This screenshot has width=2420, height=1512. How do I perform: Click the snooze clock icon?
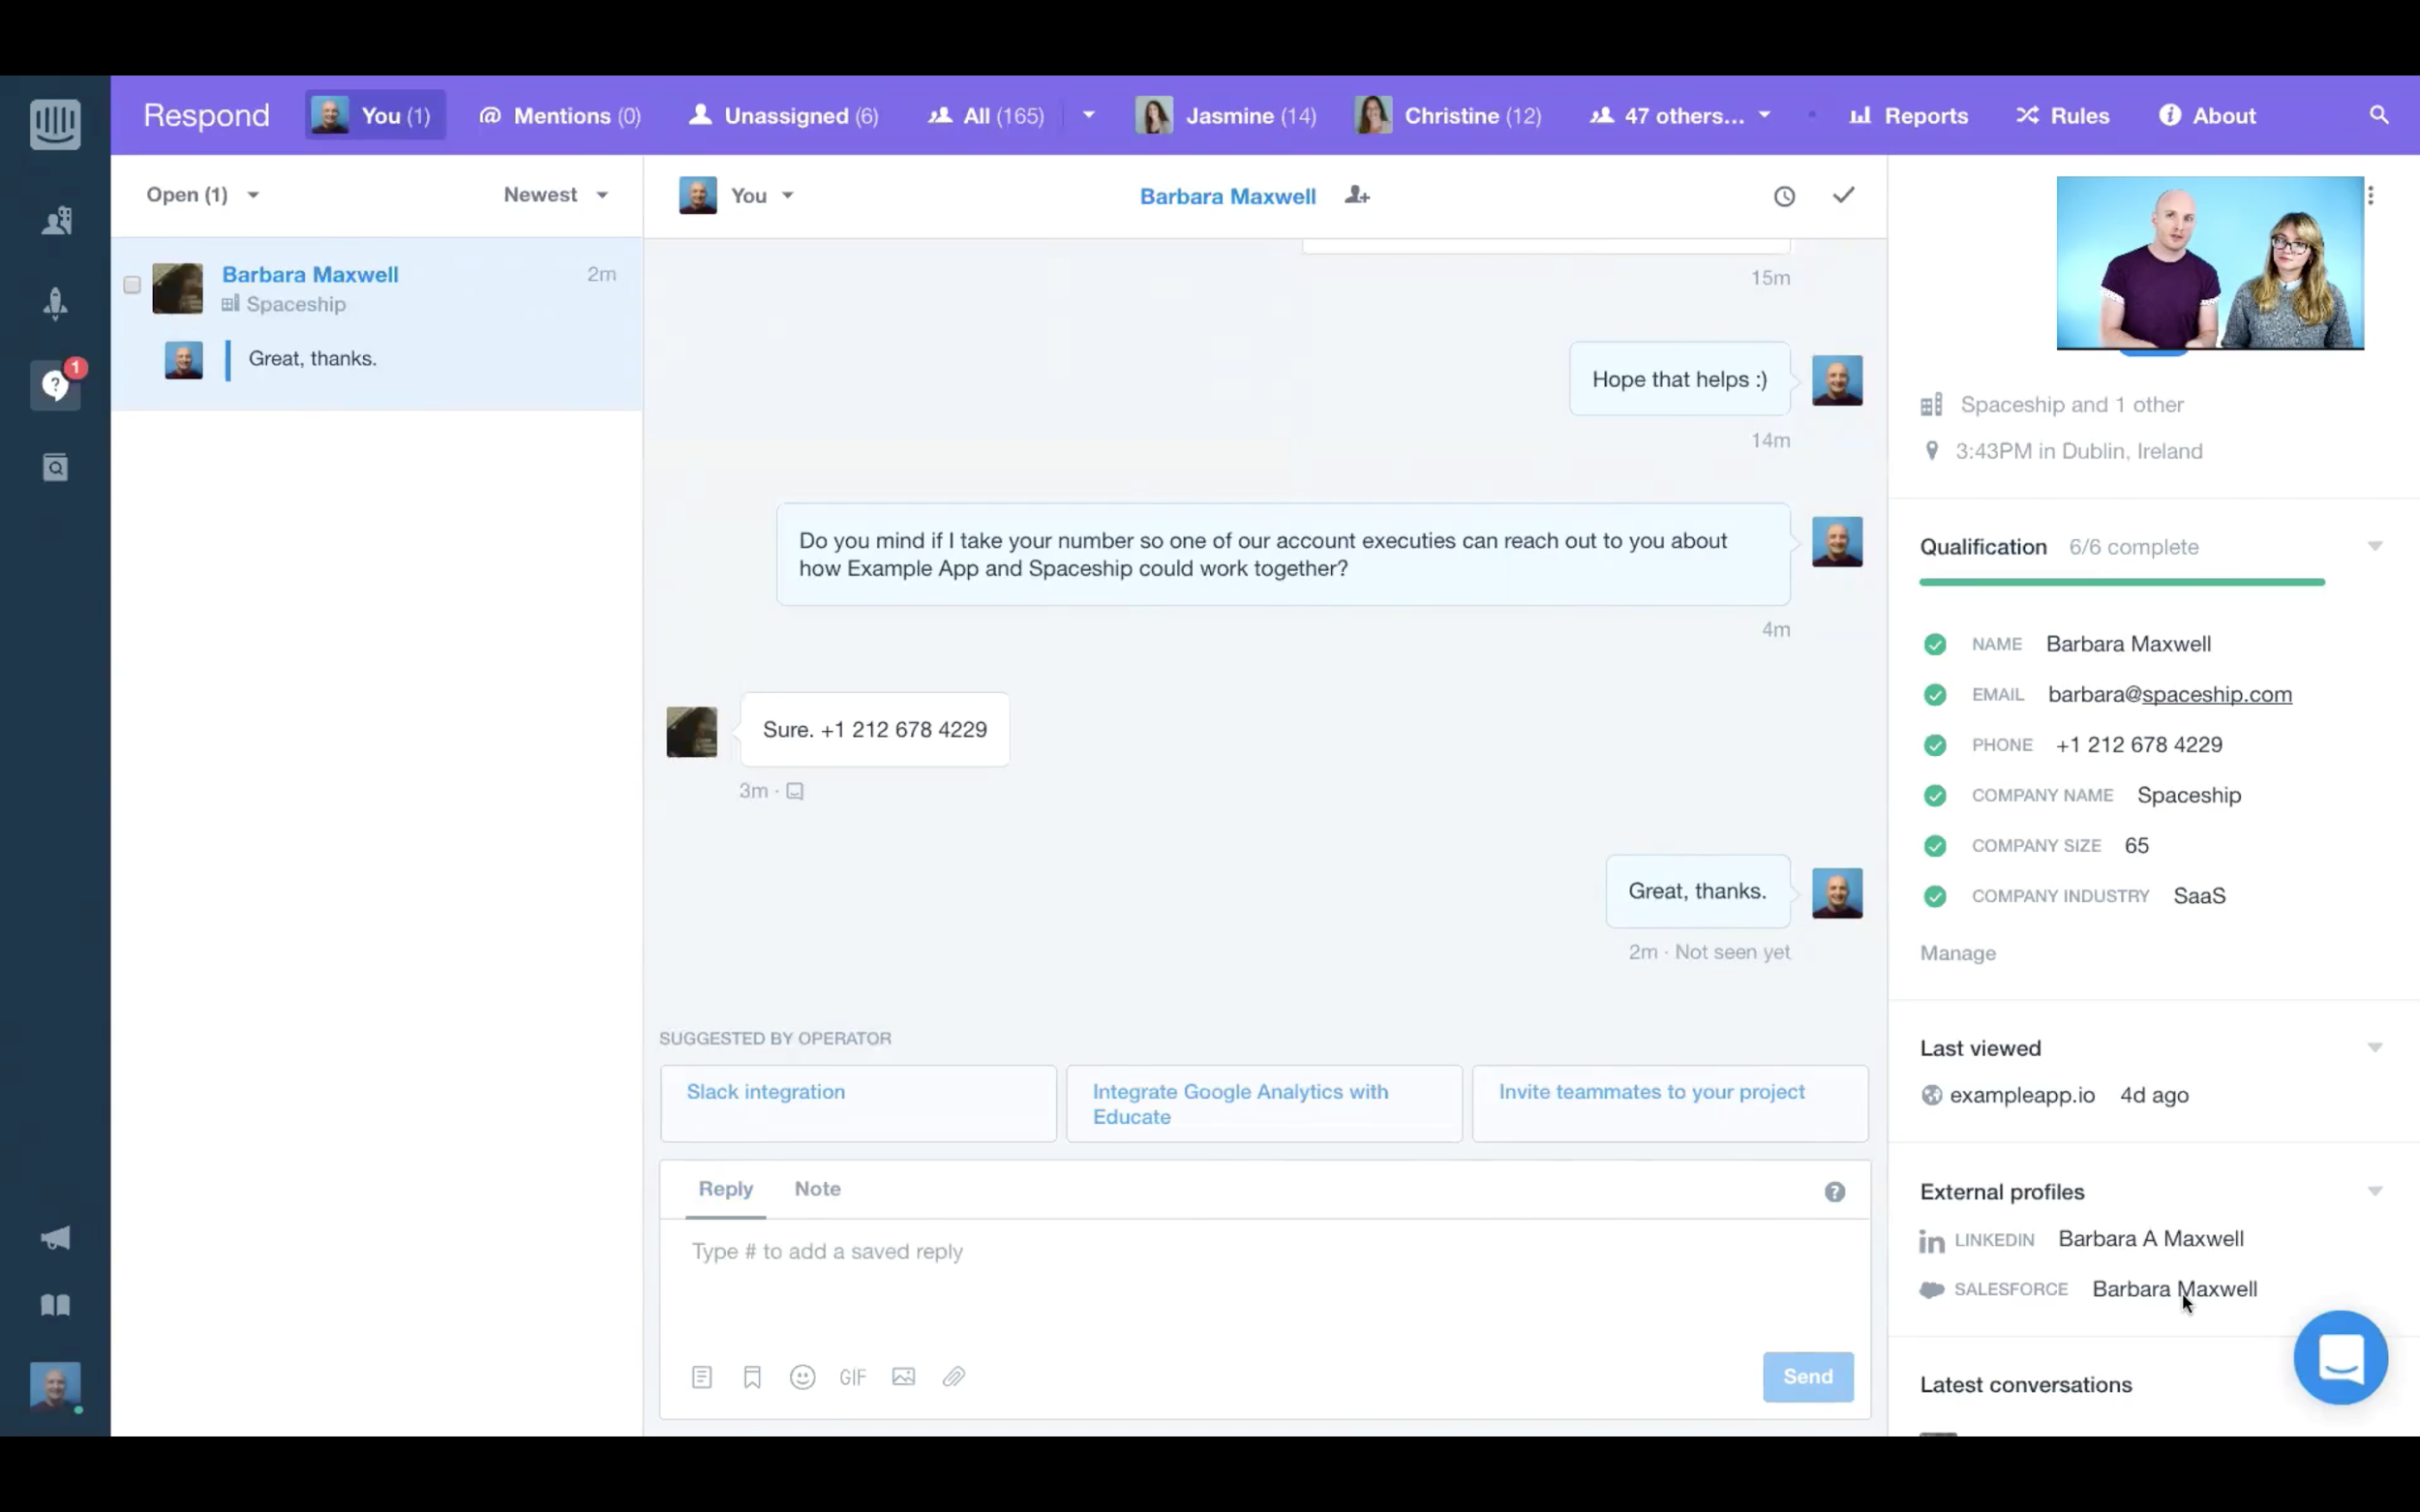(1784, 196)
